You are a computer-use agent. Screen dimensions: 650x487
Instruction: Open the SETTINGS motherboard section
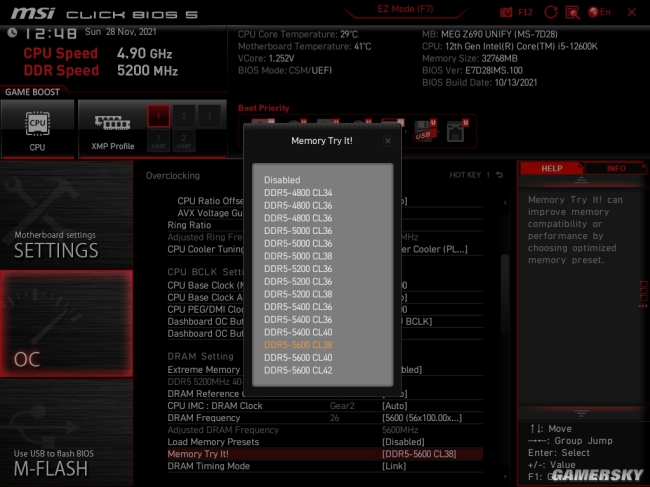point(66,215)
